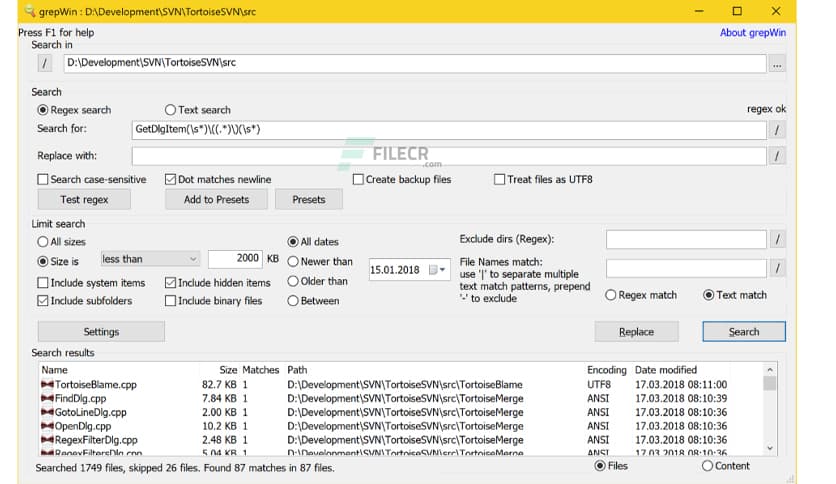Click slash button beside File Names match field
836x484 pixels.
pos(777,267)
